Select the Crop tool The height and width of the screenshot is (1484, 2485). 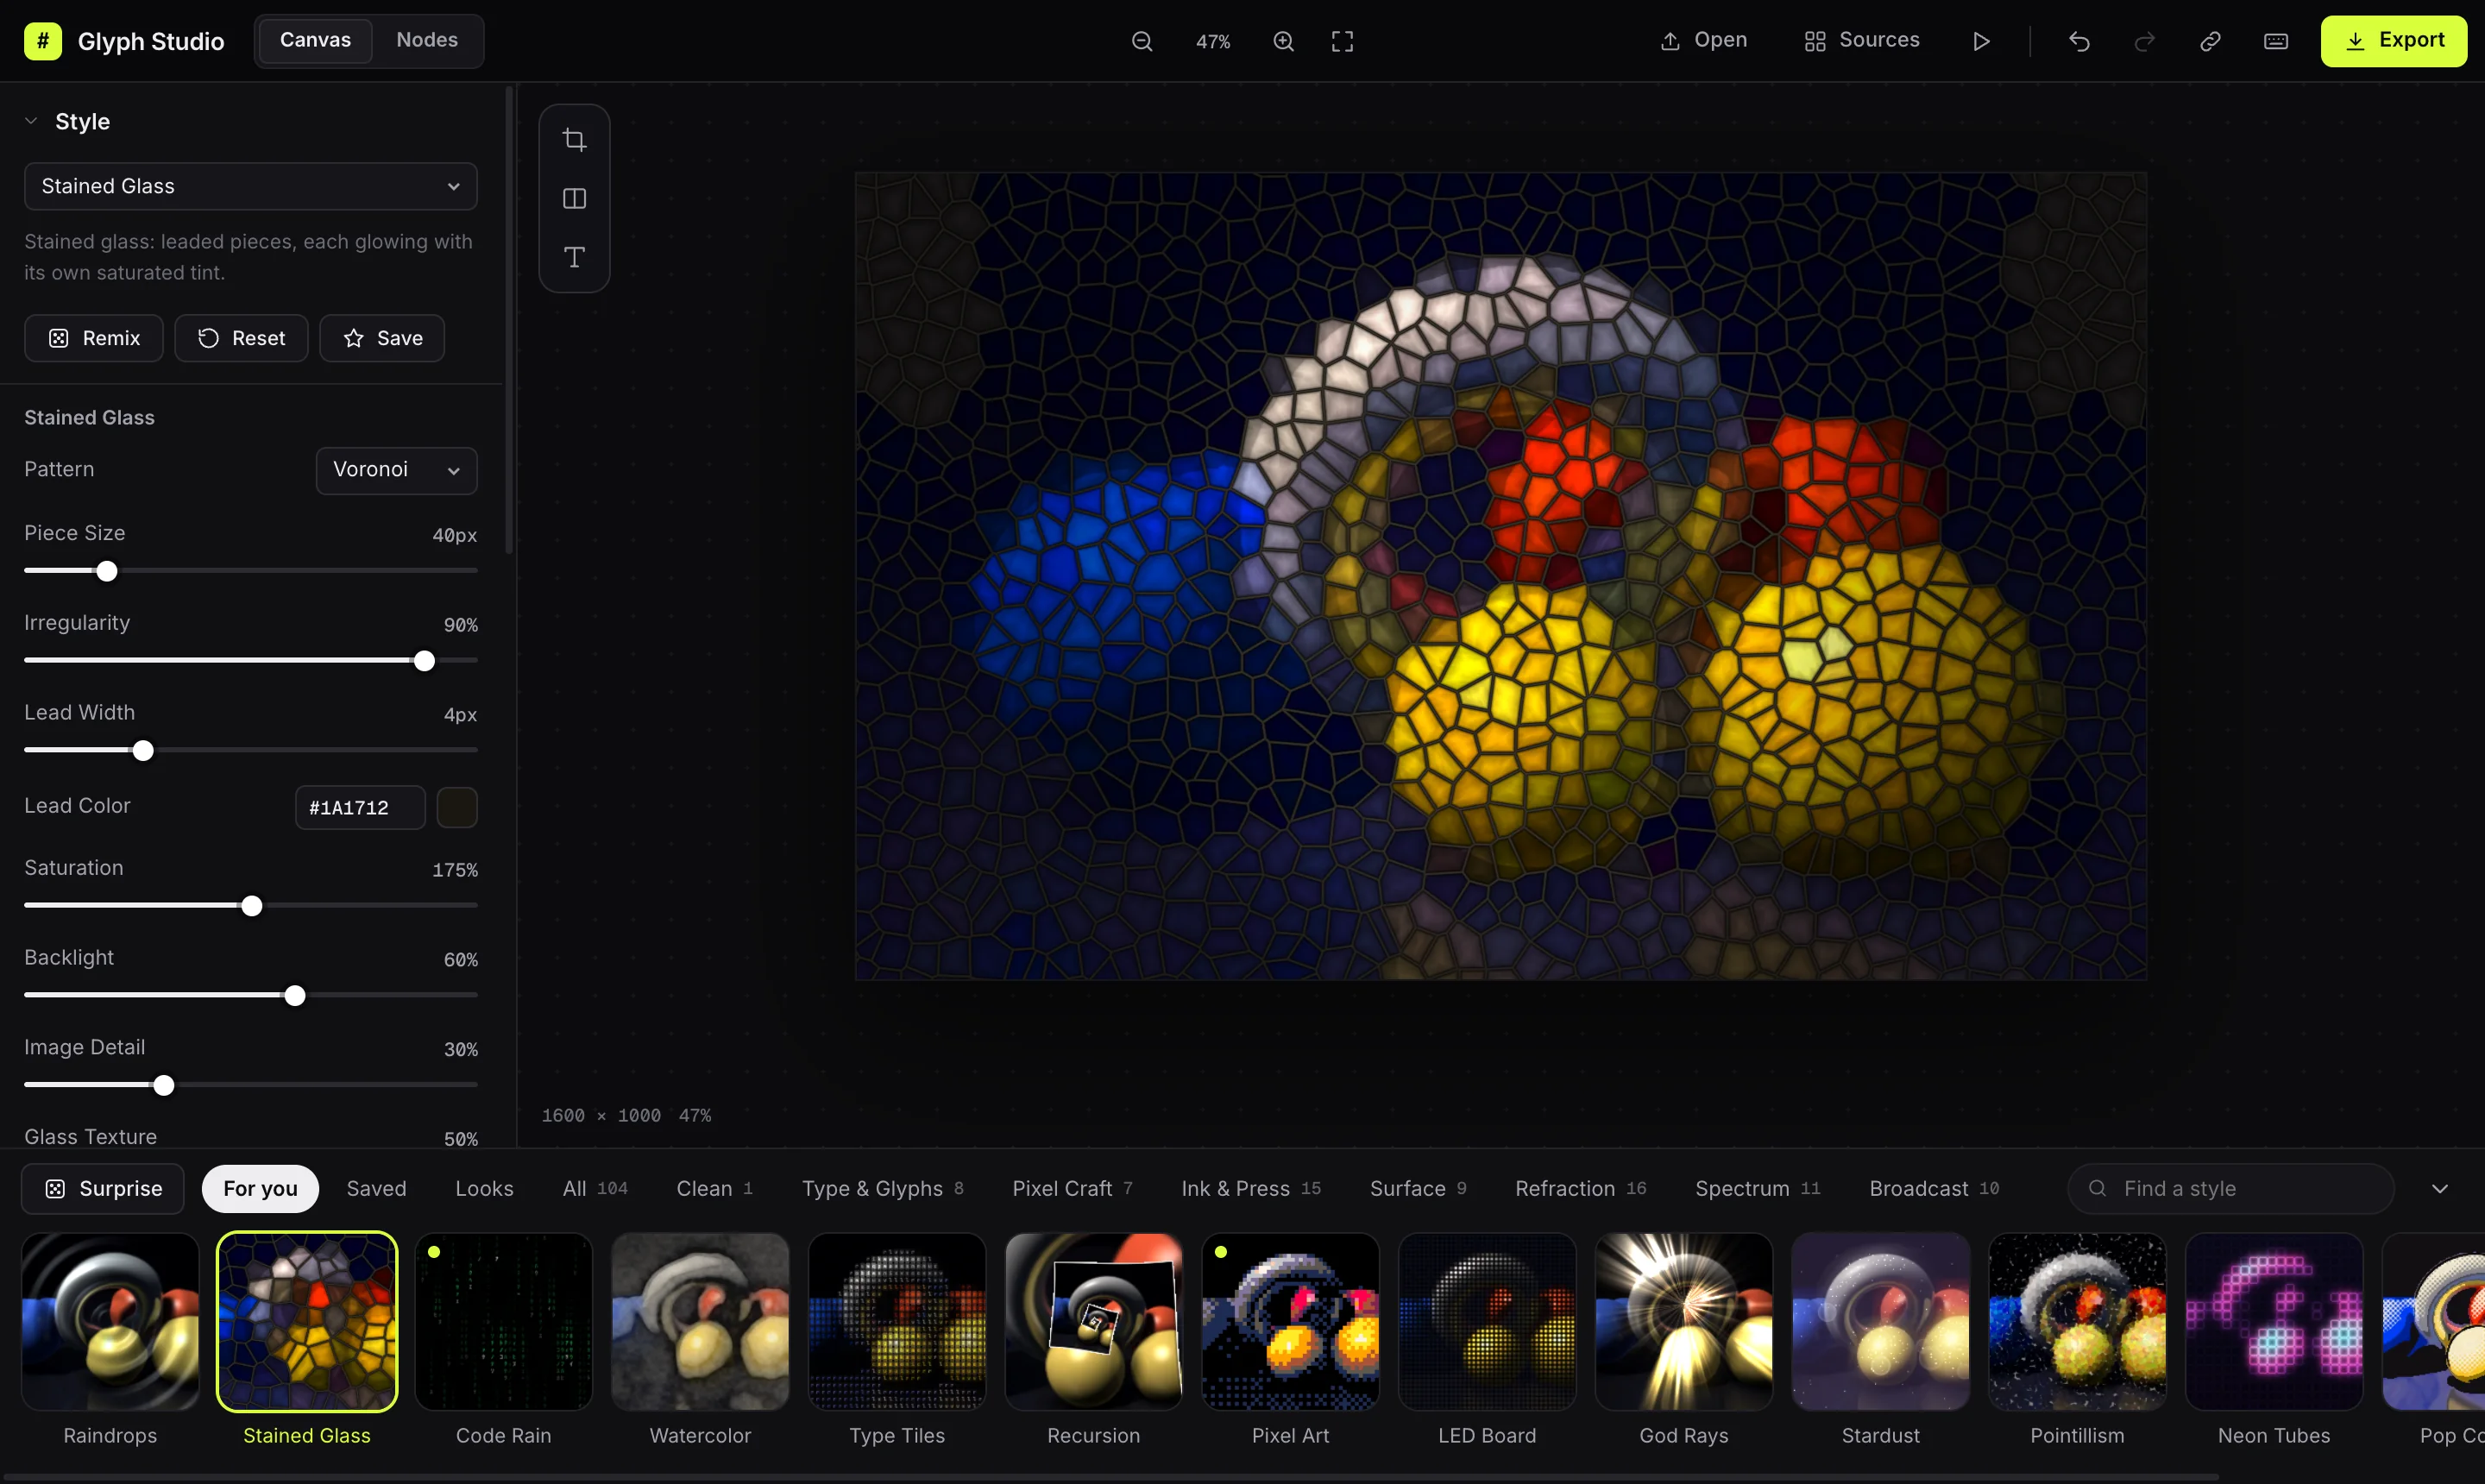pos(574,140)
